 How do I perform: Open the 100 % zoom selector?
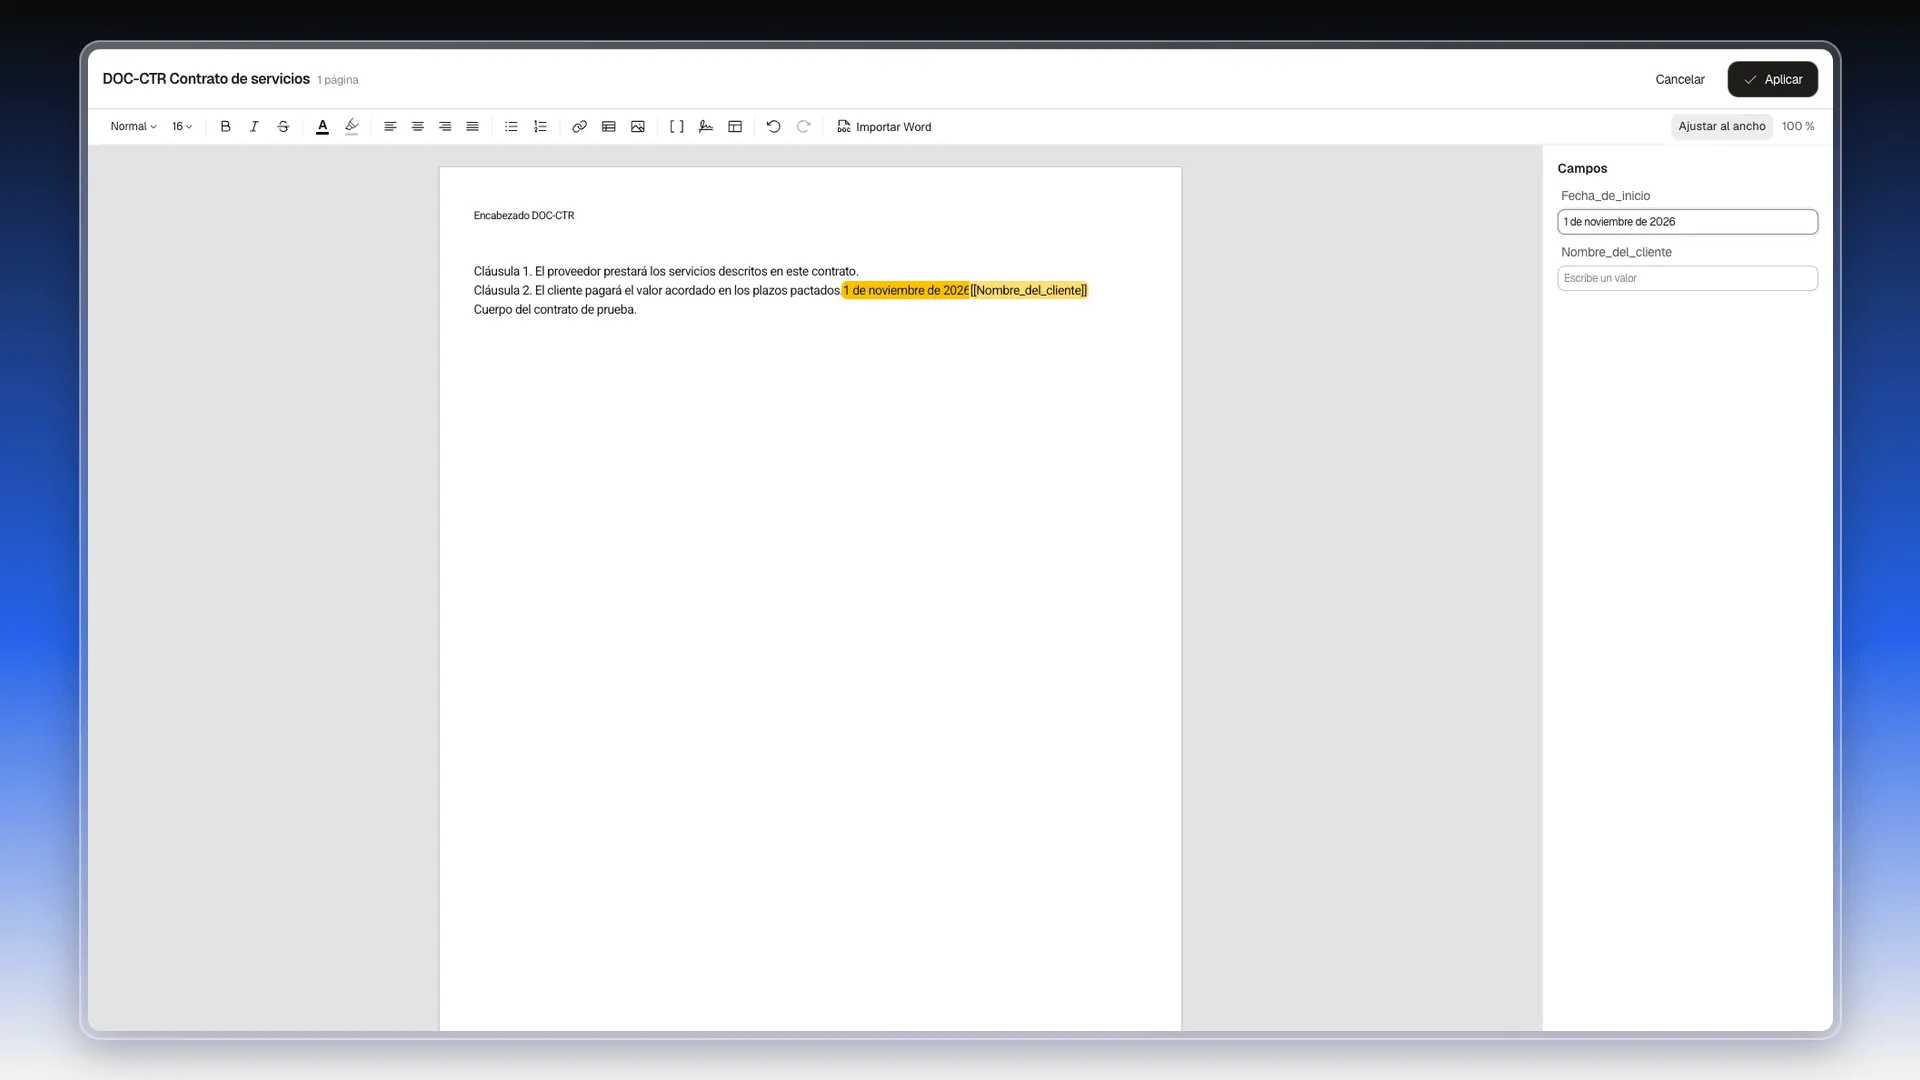(x=1798, y=126)
